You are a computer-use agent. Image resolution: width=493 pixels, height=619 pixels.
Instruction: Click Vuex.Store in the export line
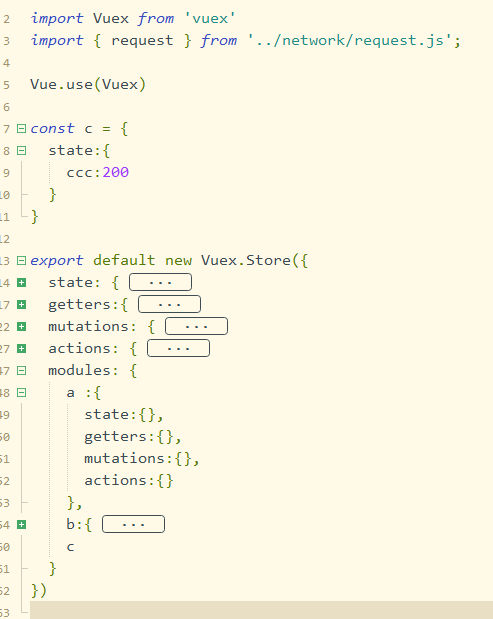[x=246, y=261]
